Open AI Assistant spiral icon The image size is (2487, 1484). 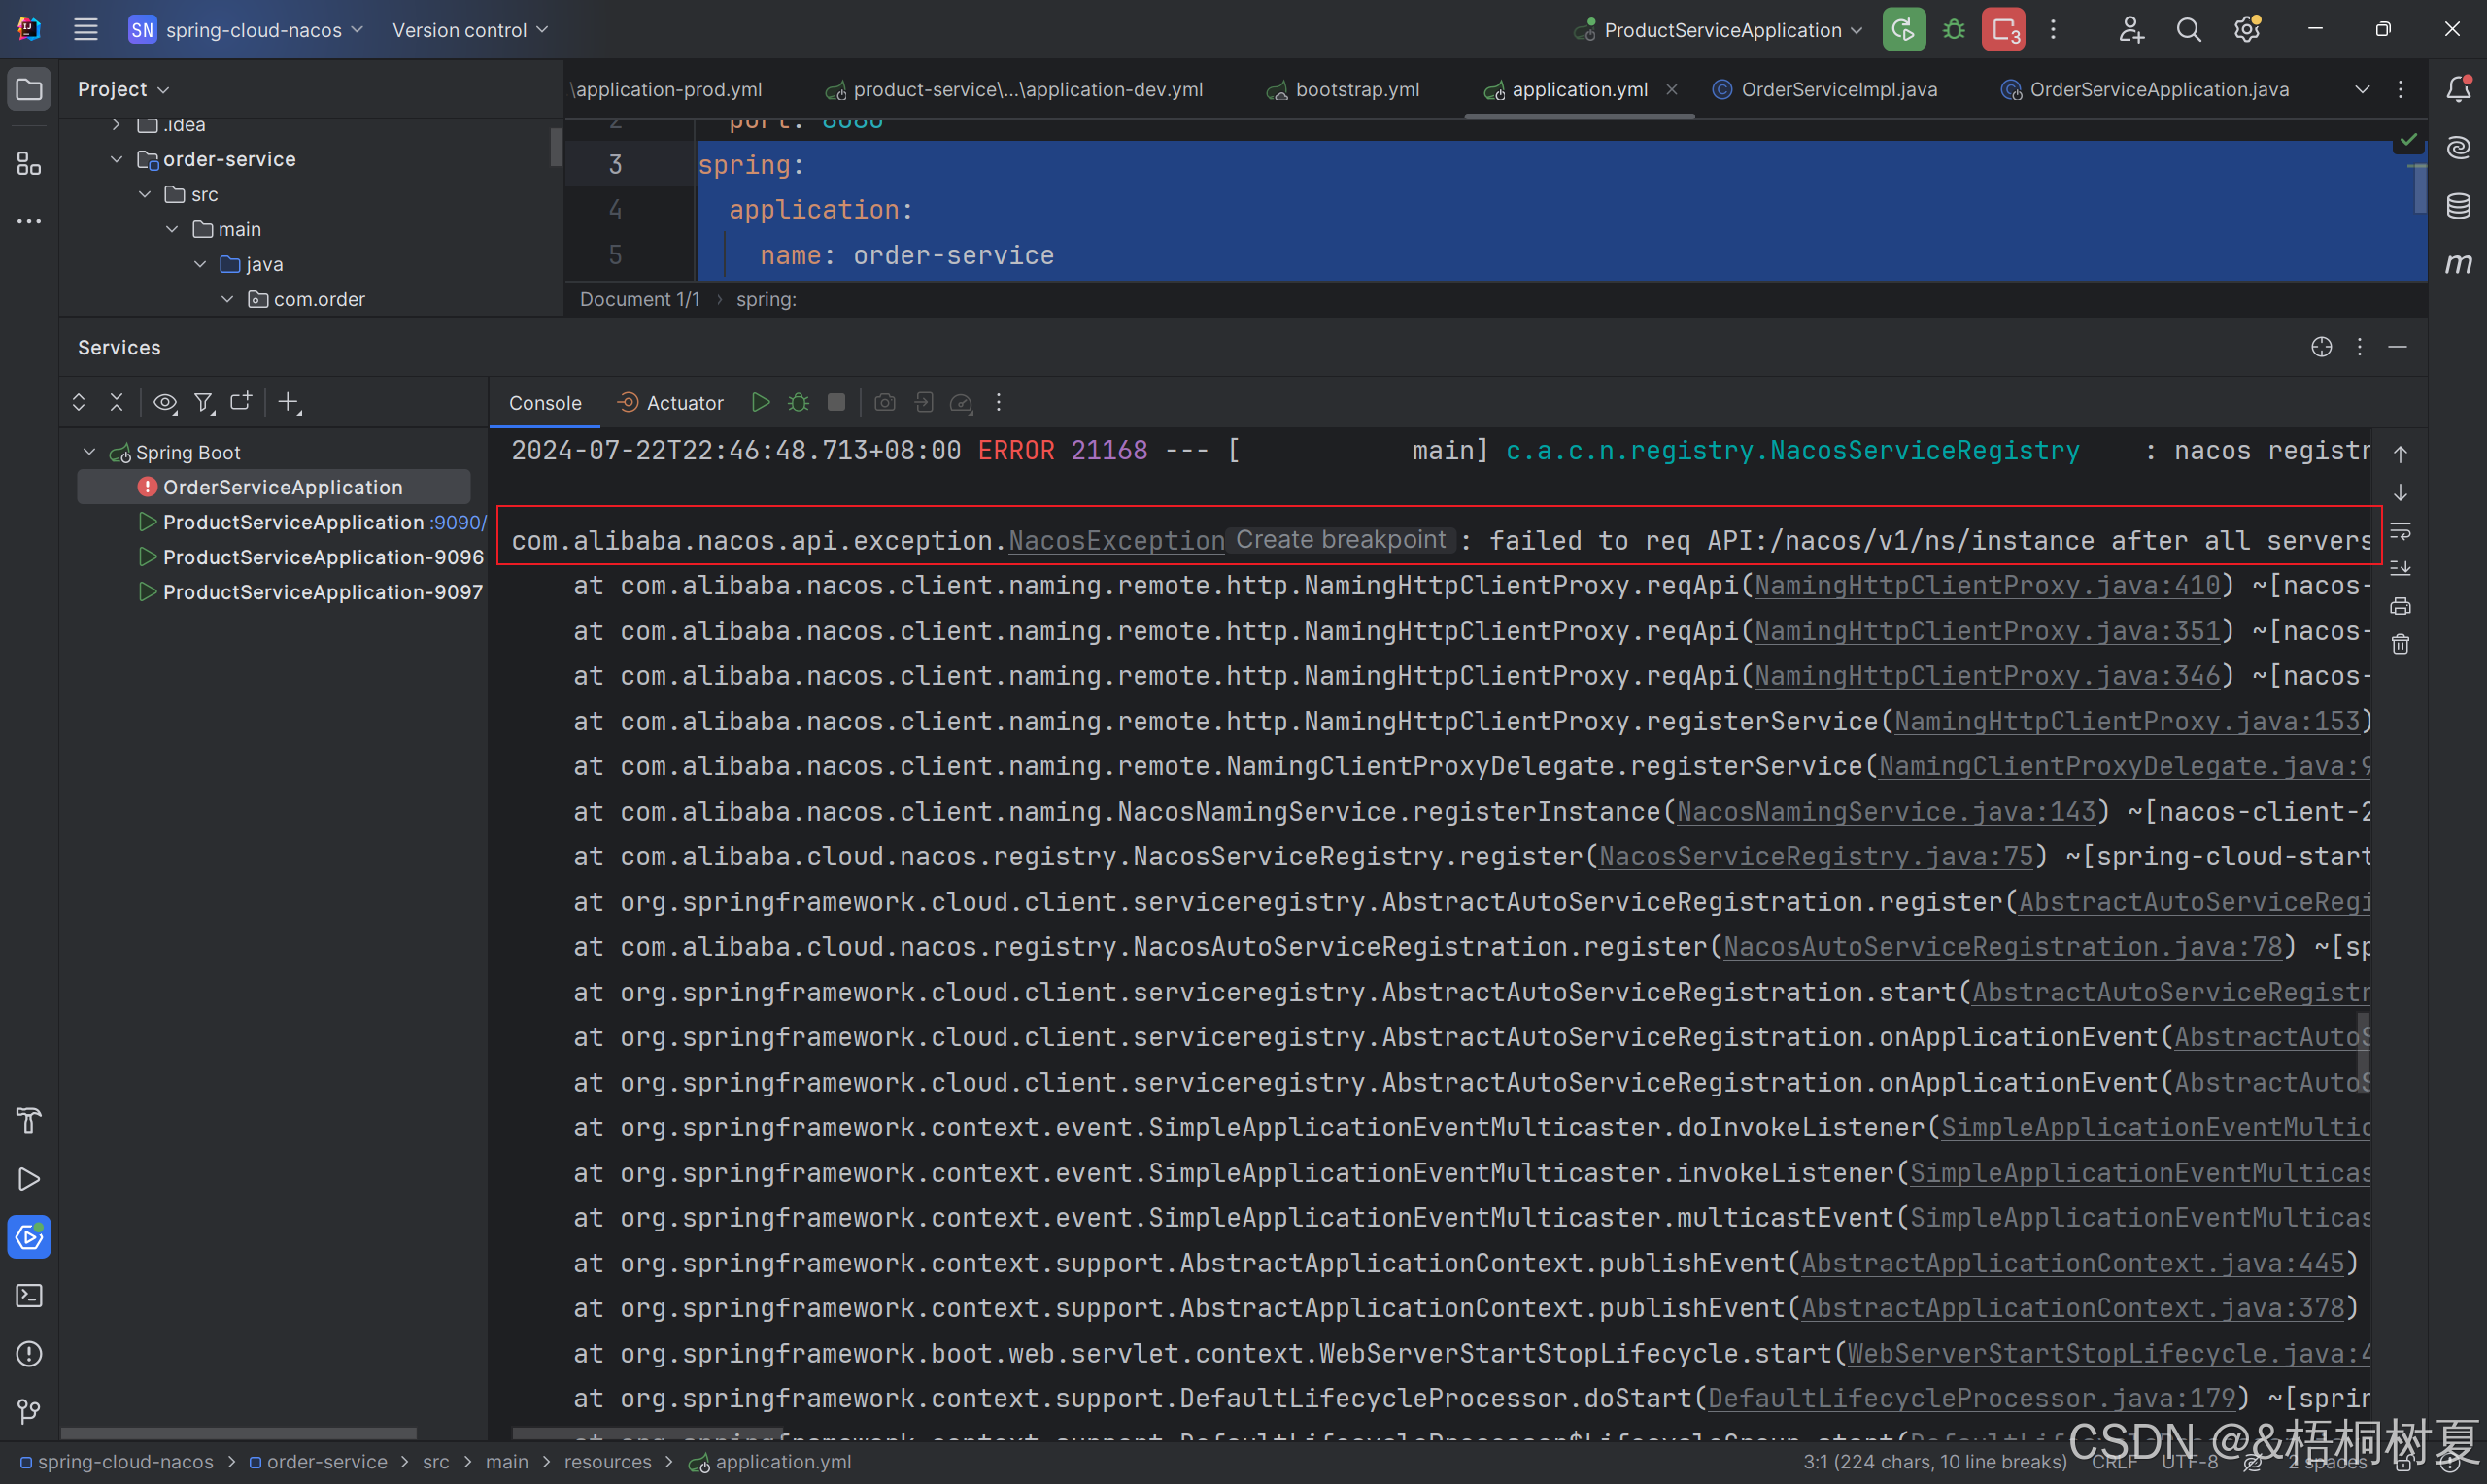coord(2458,148)
